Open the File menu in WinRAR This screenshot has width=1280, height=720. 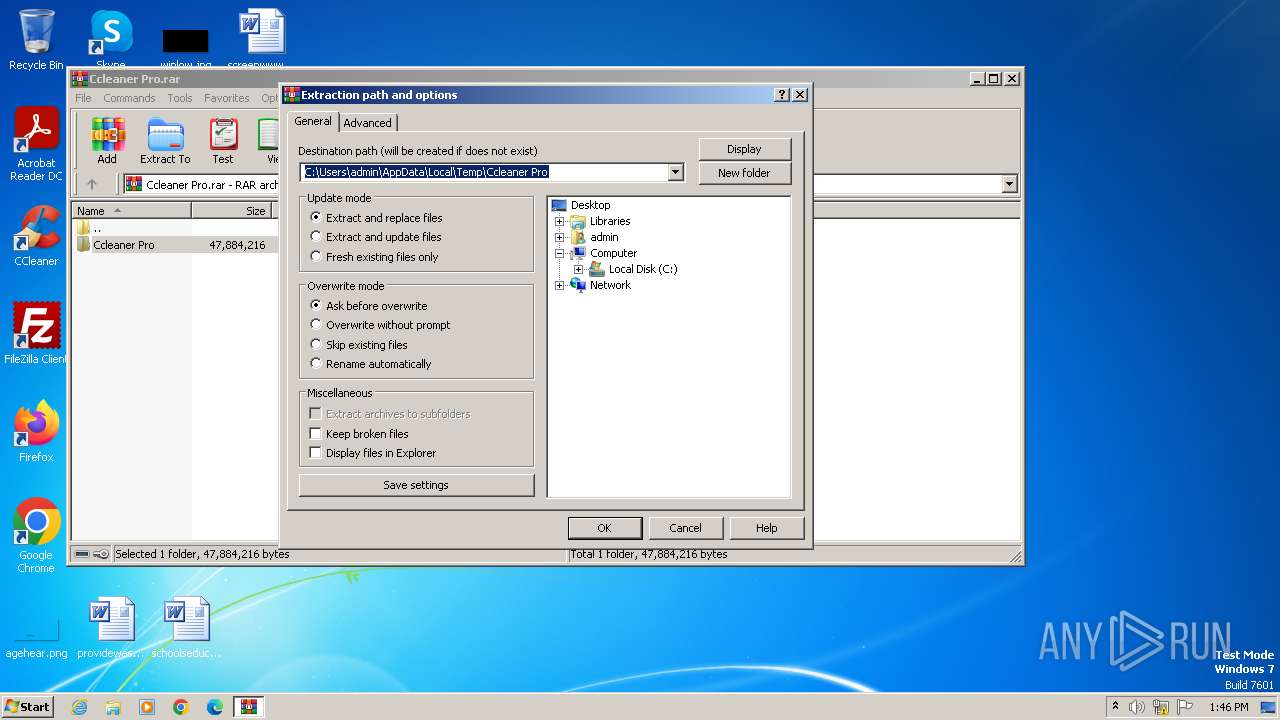(x=83, y=98)
